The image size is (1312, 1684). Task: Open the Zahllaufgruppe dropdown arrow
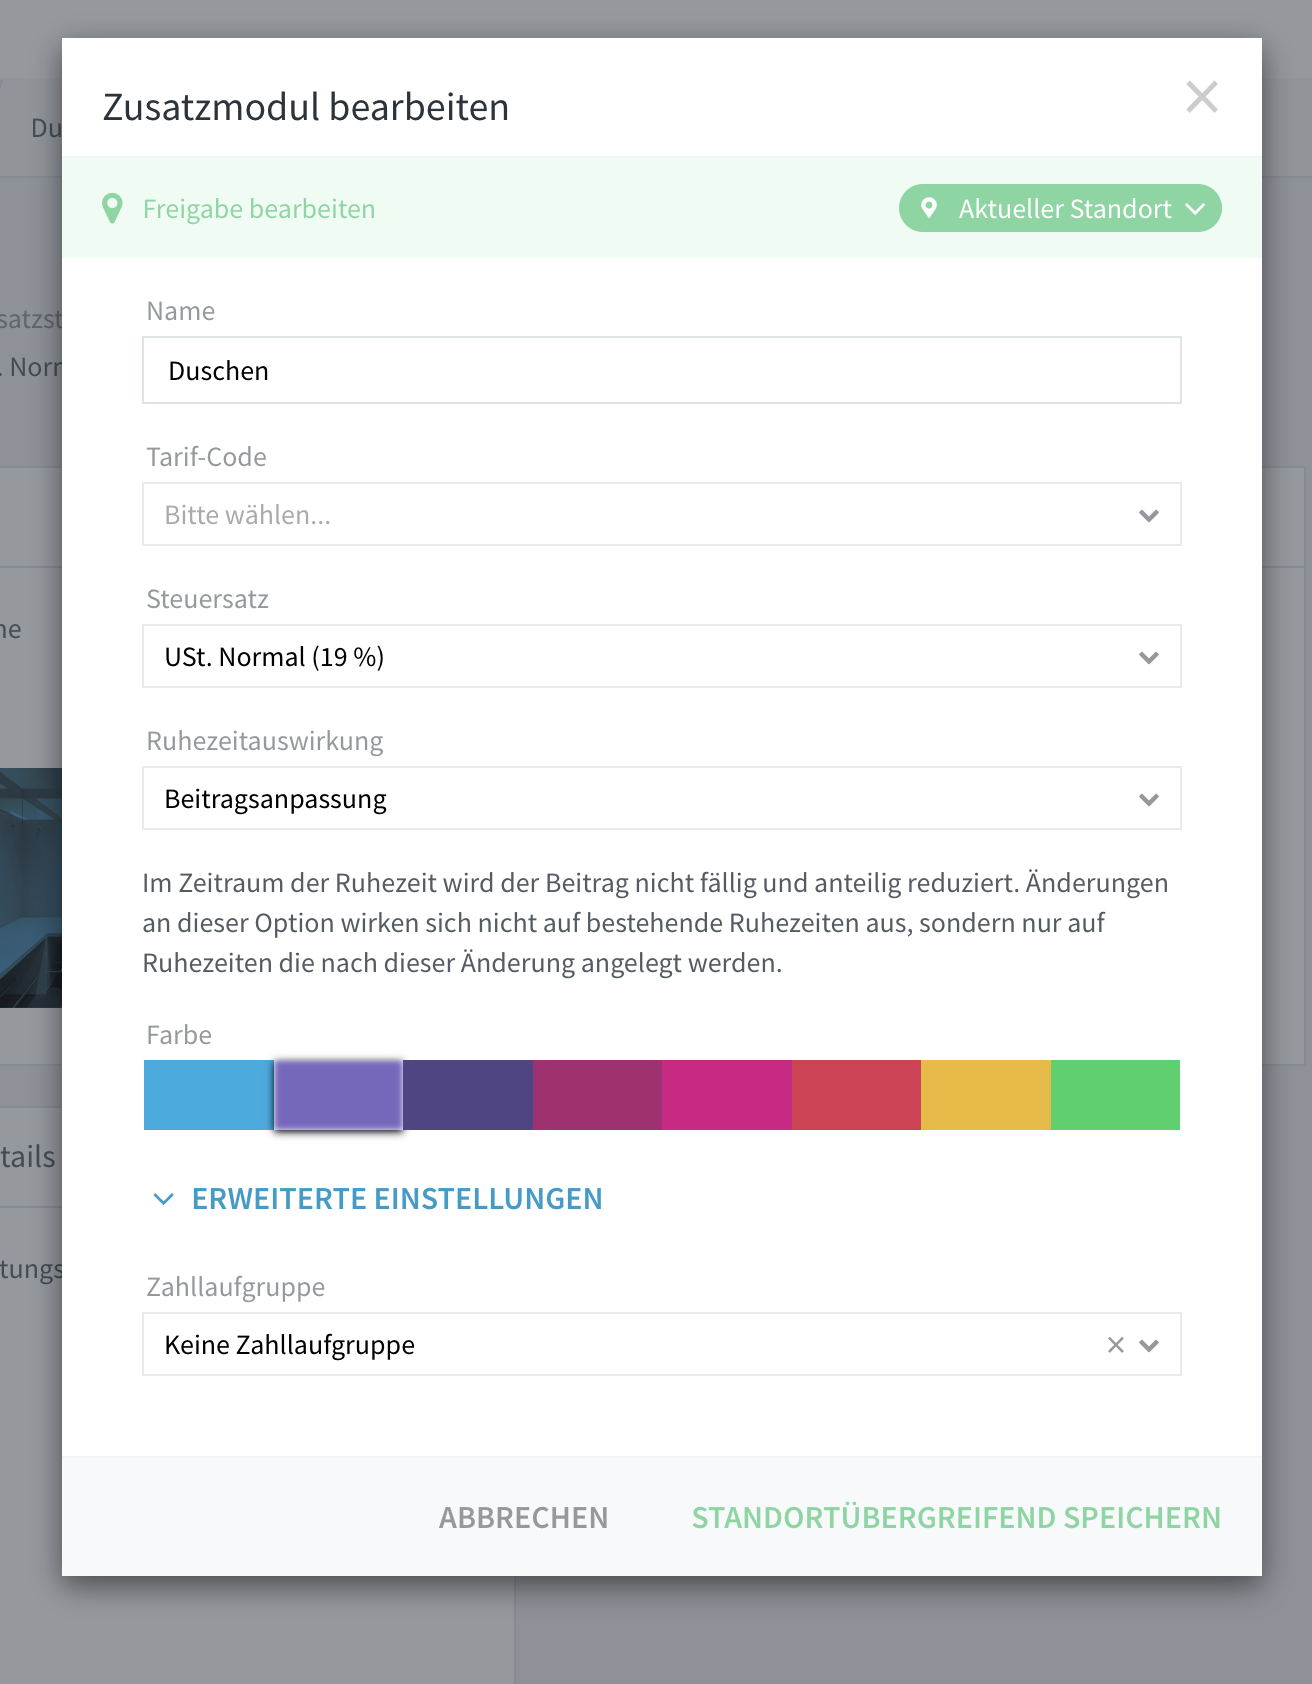(x=1149, y=1345)
